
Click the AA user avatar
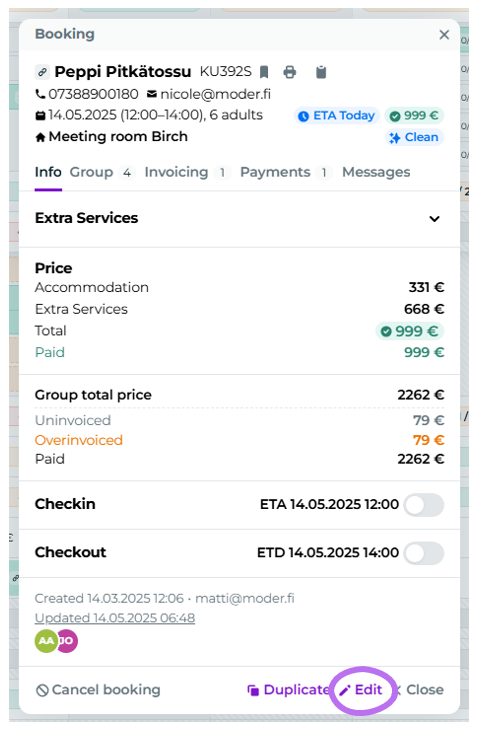click(x=46, y=641)
